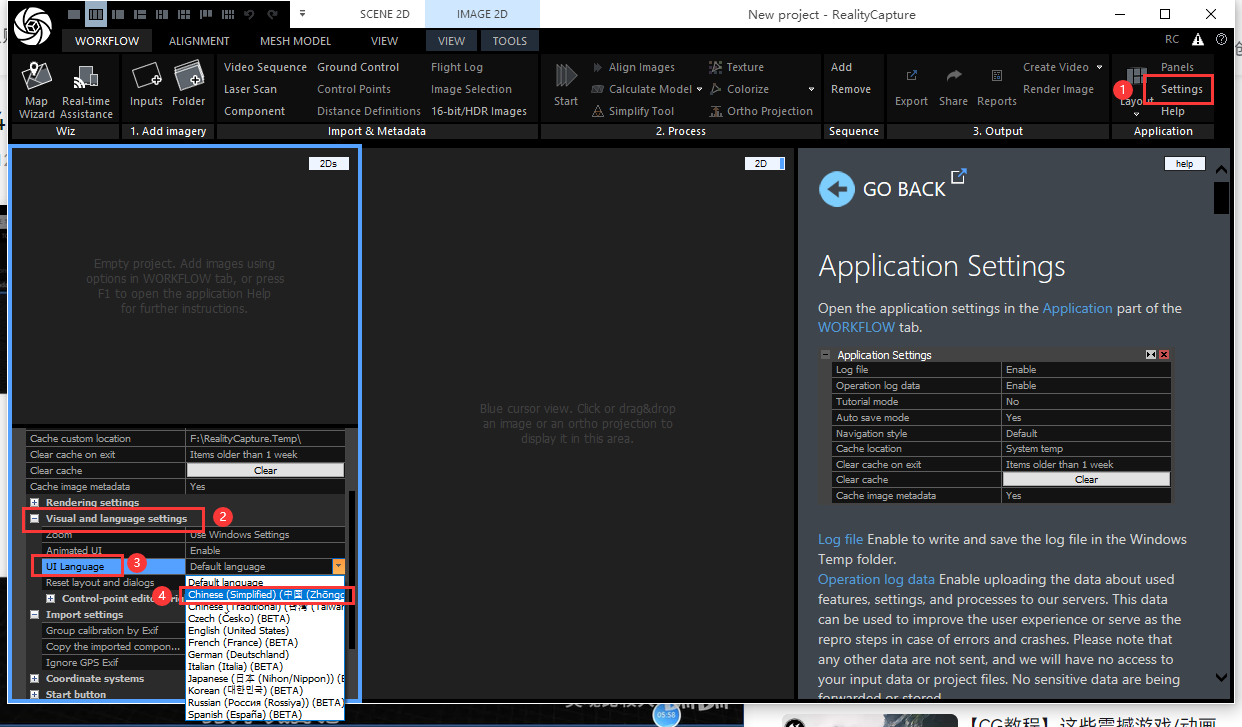Switch to the ALIGNMENT ribbon tab
The image size is (1242, 727).
(199, 41)
